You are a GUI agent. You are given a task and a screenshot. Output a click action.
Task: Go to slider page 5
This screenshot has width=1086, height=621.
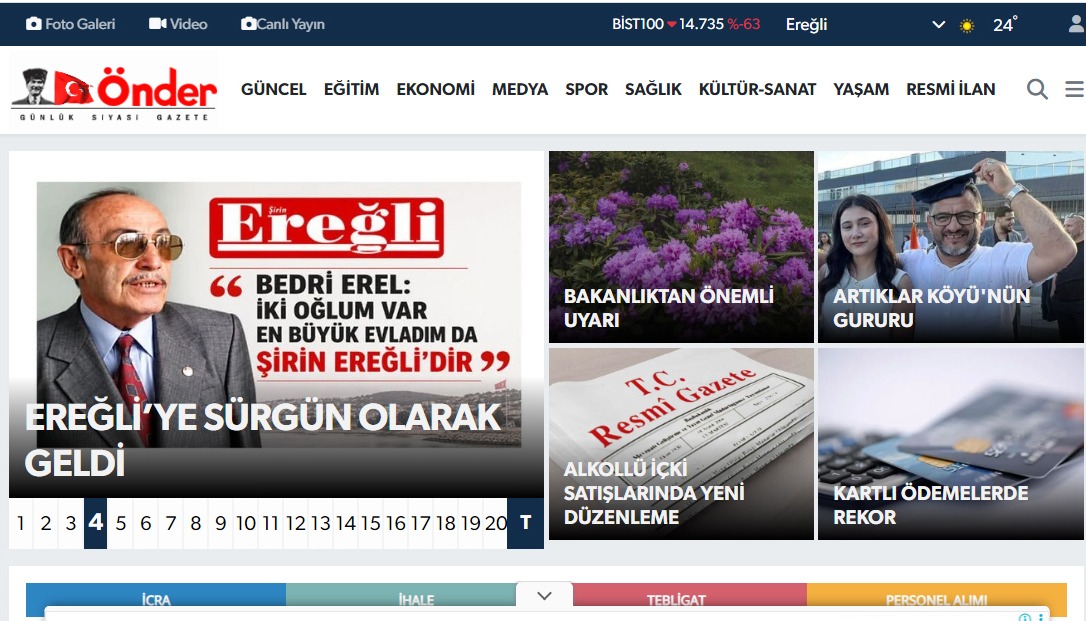(x=121, y=523)
